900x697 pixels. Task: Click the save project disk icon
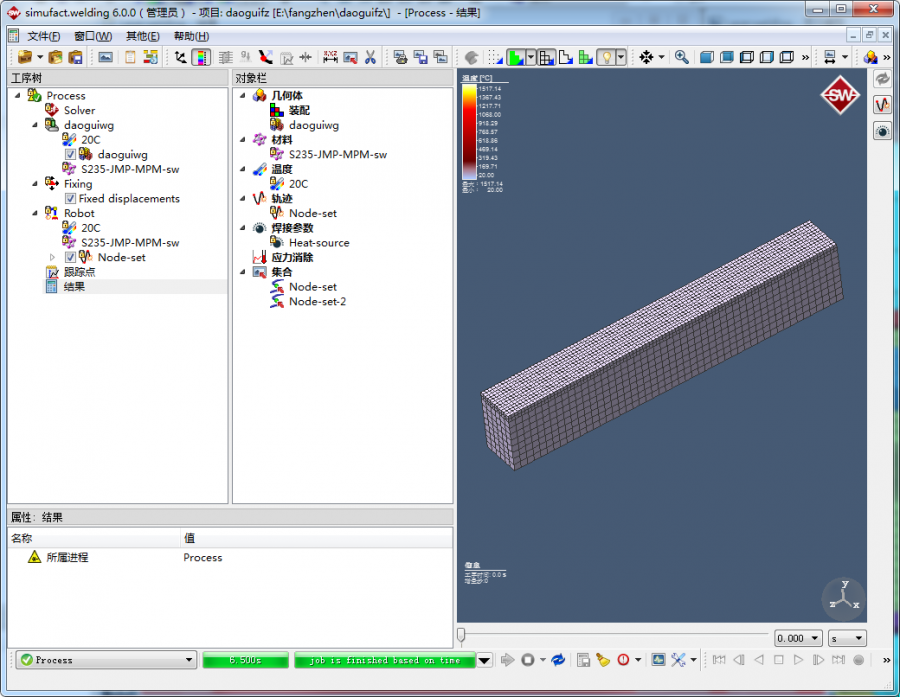pos(75,57)
